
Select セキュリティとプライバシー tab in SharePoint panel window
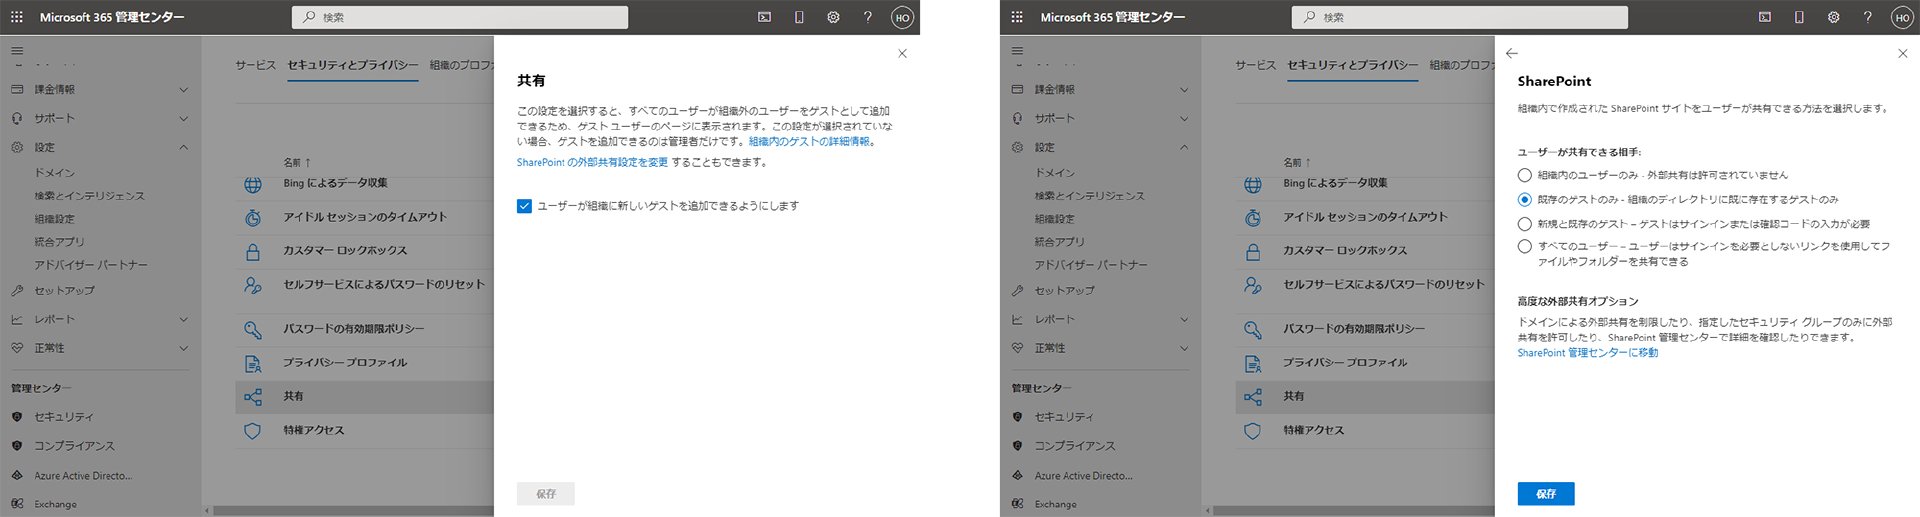click(x=1353, y=65)
